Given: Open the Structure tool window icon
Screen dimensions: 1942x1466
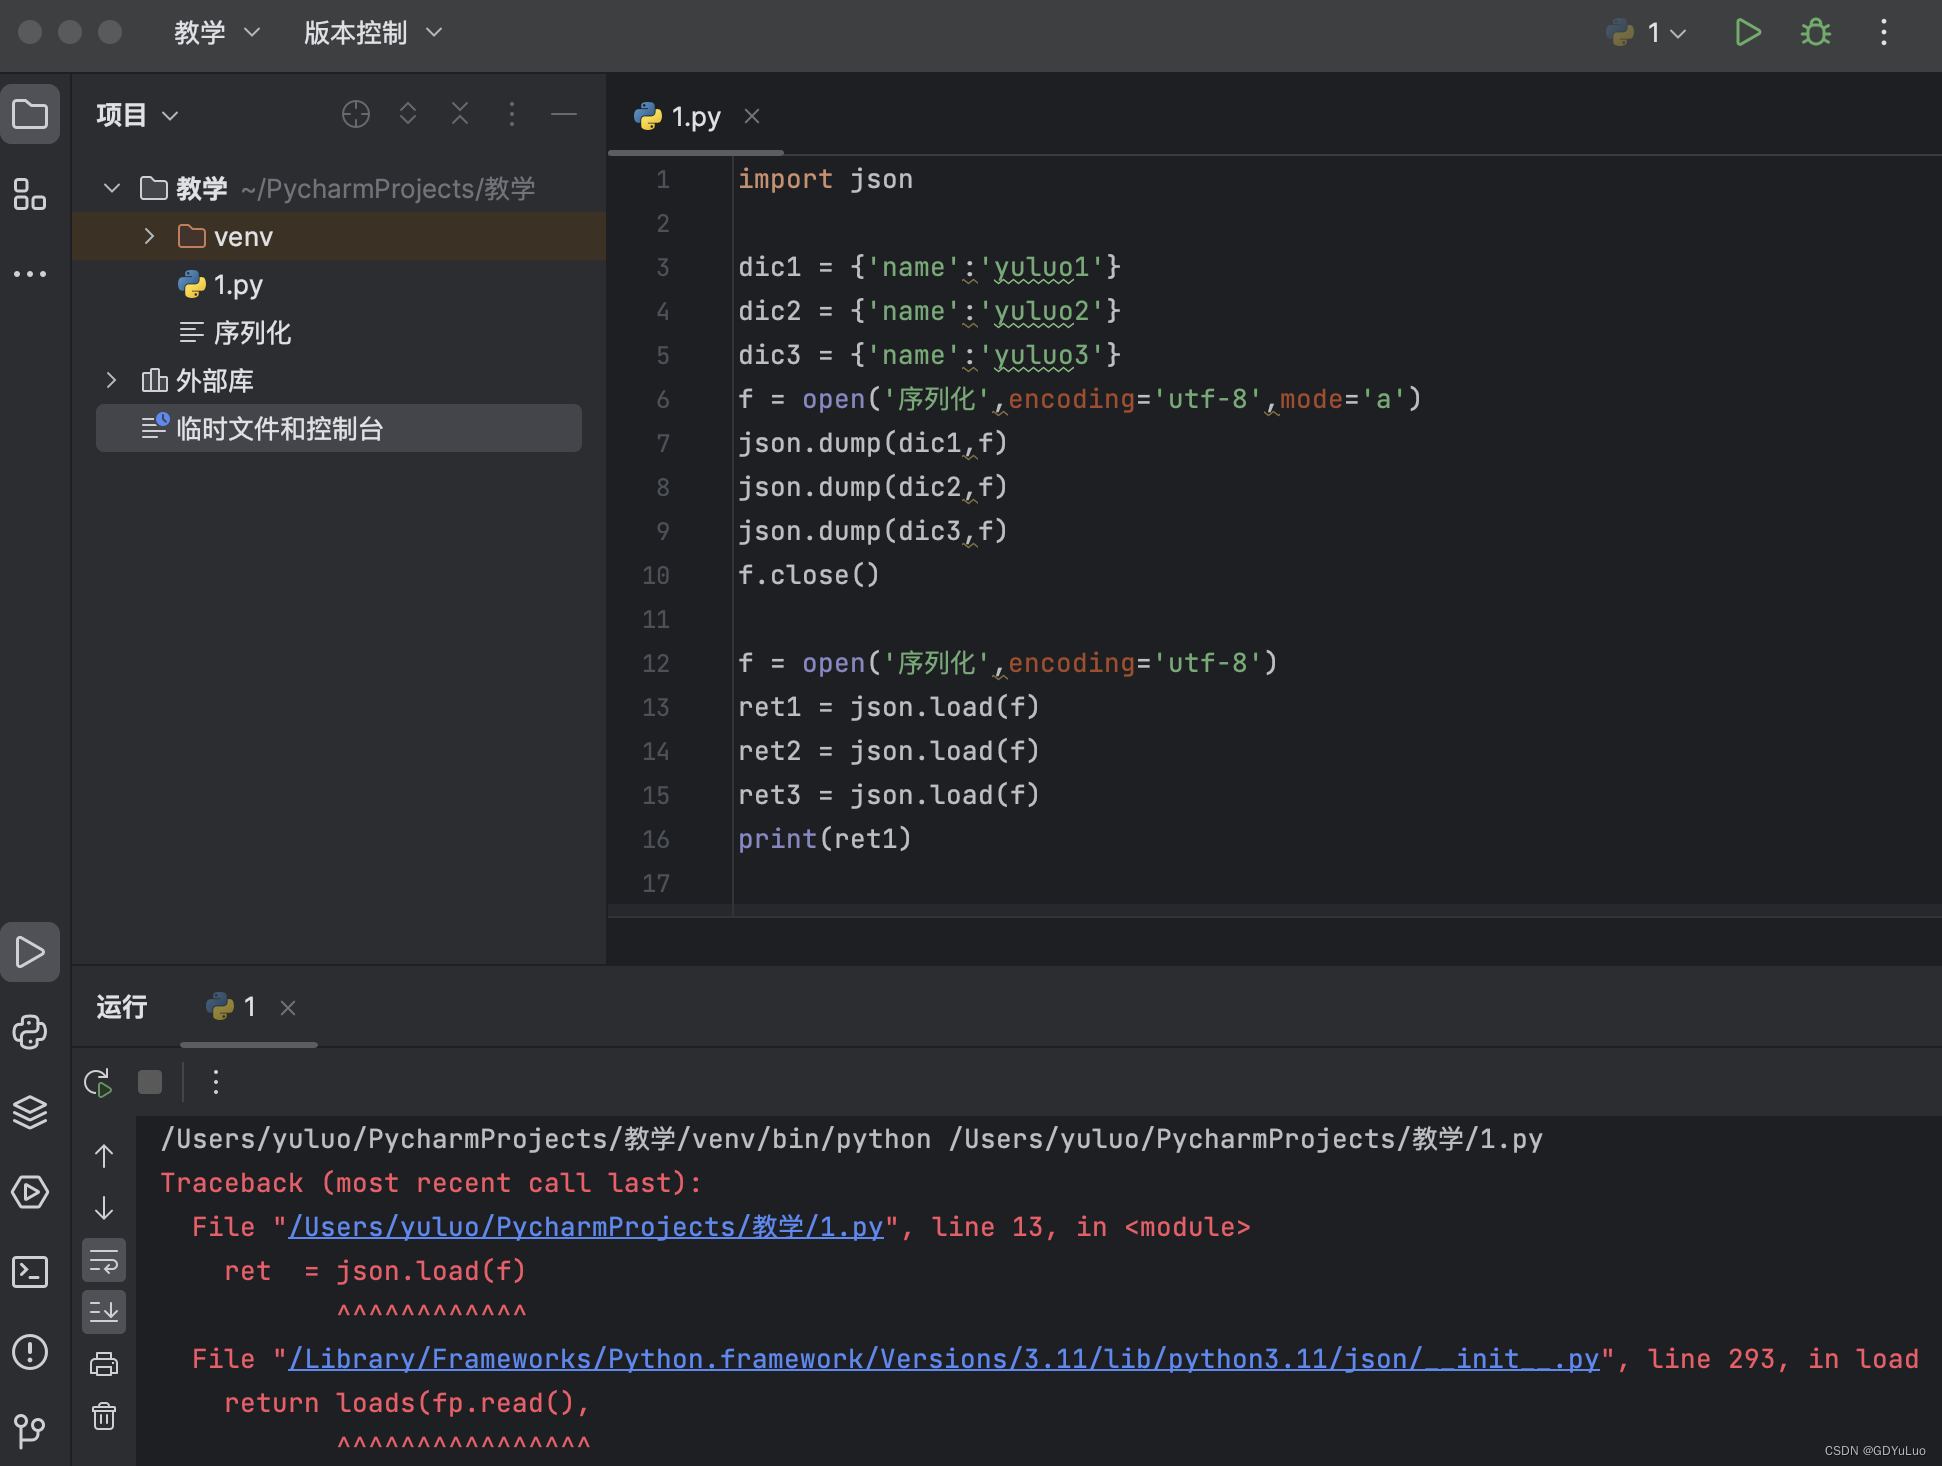Looking at the screenshot, I should 30,194.
